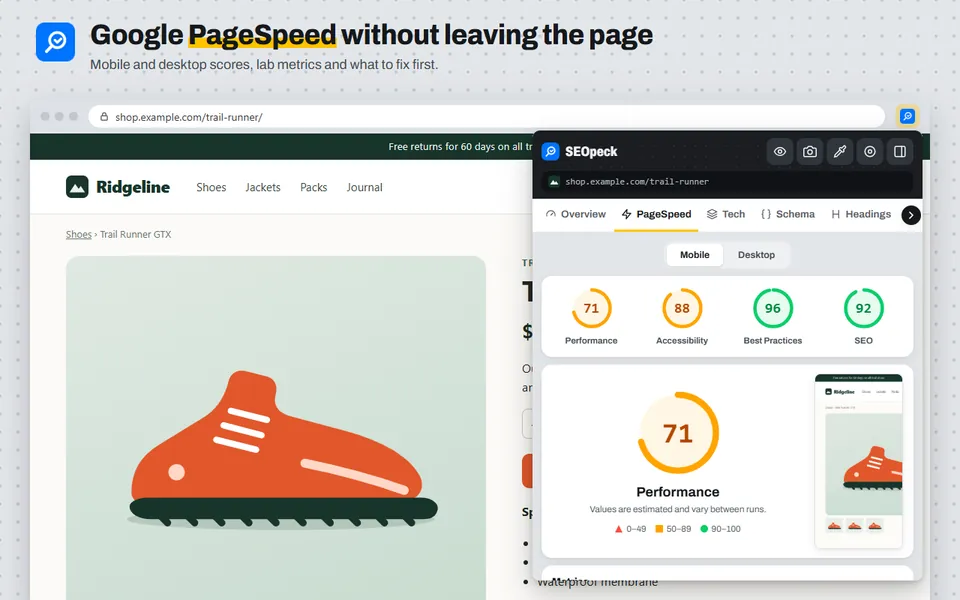Click the SEOpeck logo in panel header
The image size is (960, 600).
point(550,151)
